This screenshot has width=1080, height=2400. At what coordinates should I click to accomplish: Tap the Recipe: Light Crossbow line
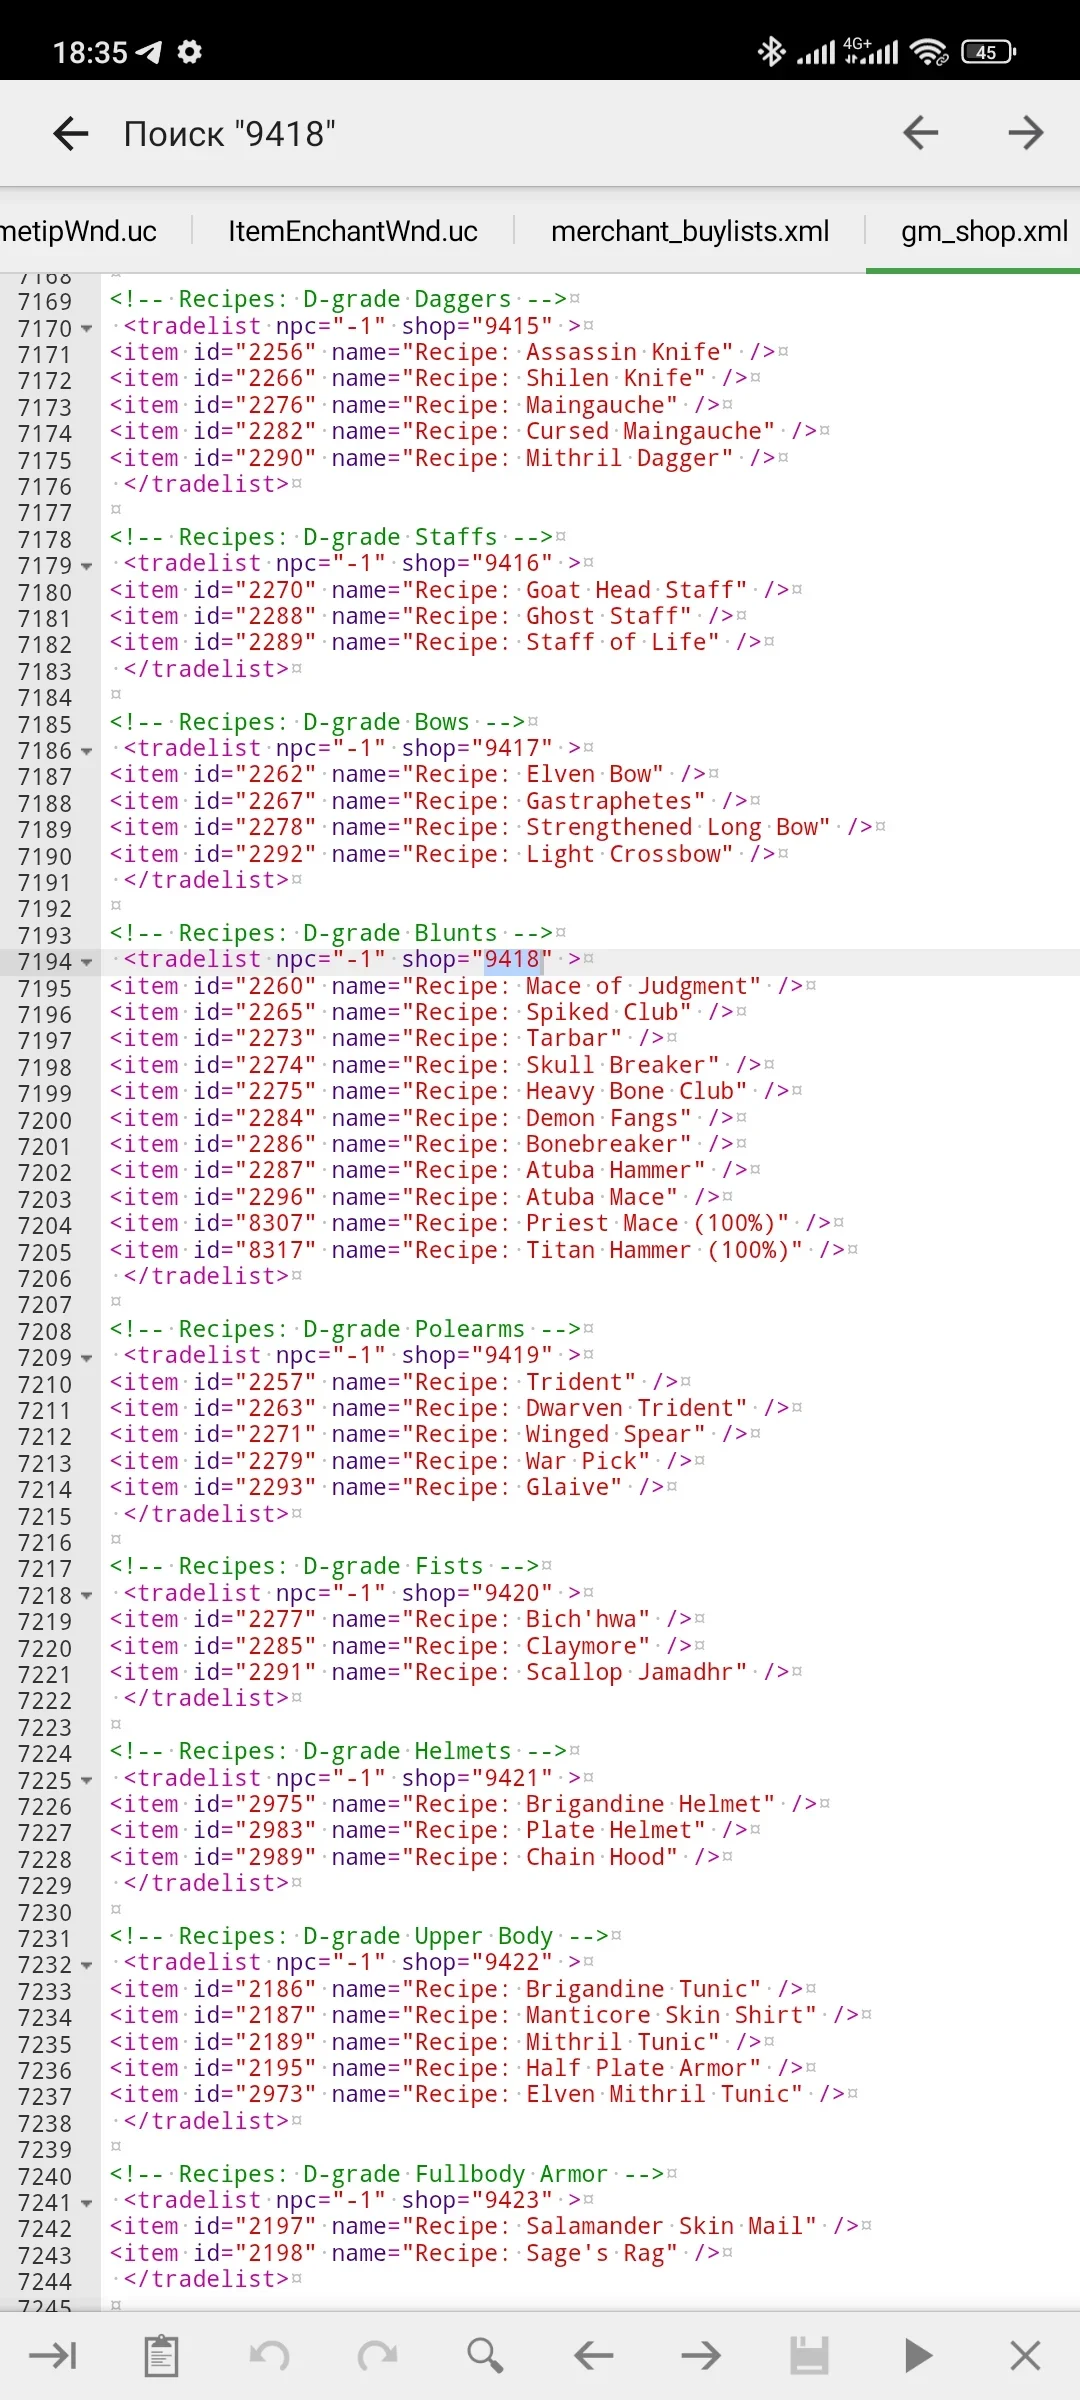pyautogui.click(x=449, y=854)
